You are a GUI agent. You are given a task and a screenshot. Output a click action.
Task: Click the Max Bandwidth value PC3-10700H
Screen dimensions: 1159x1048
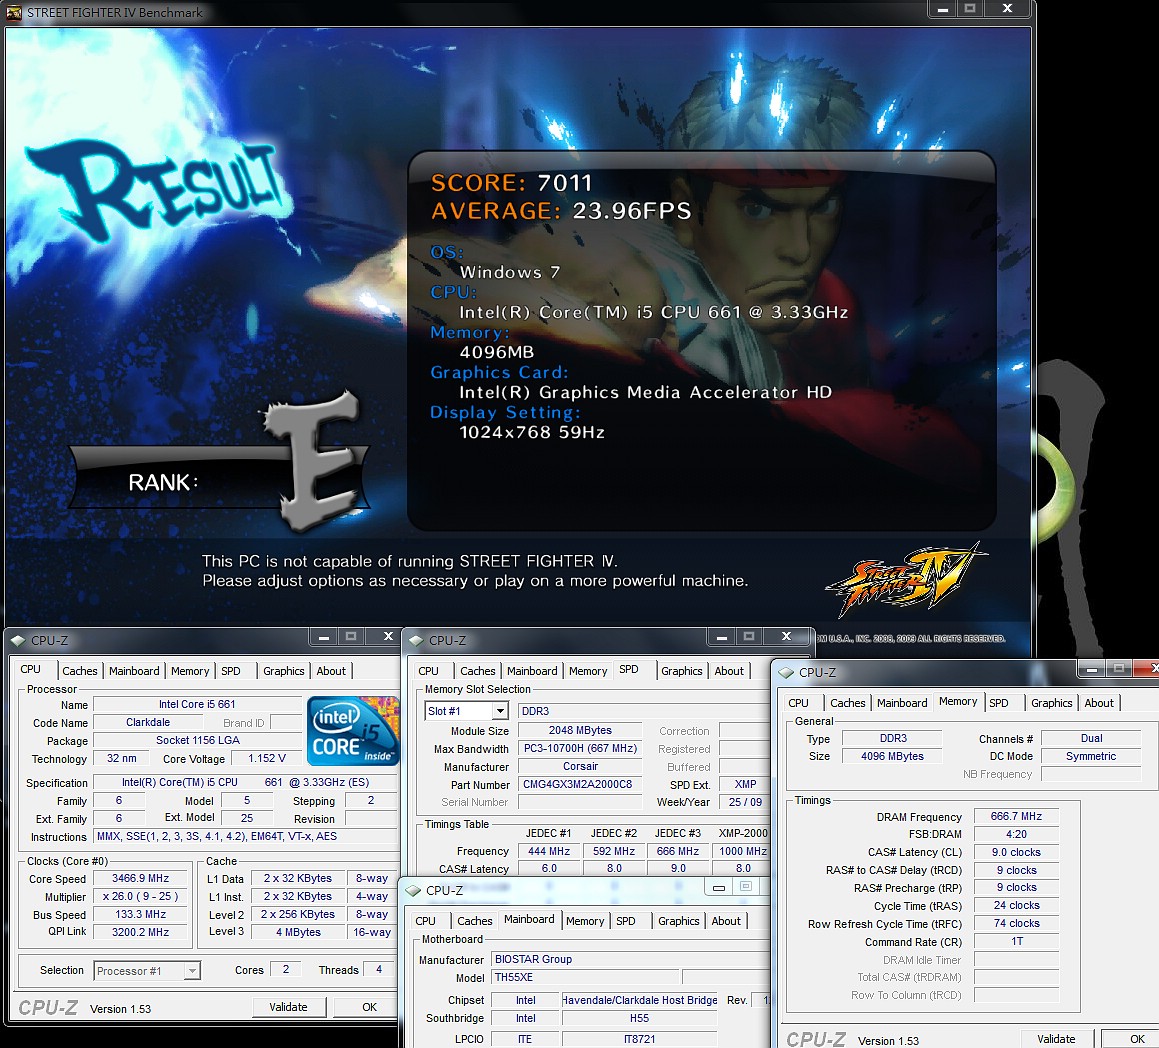(580, 749)
